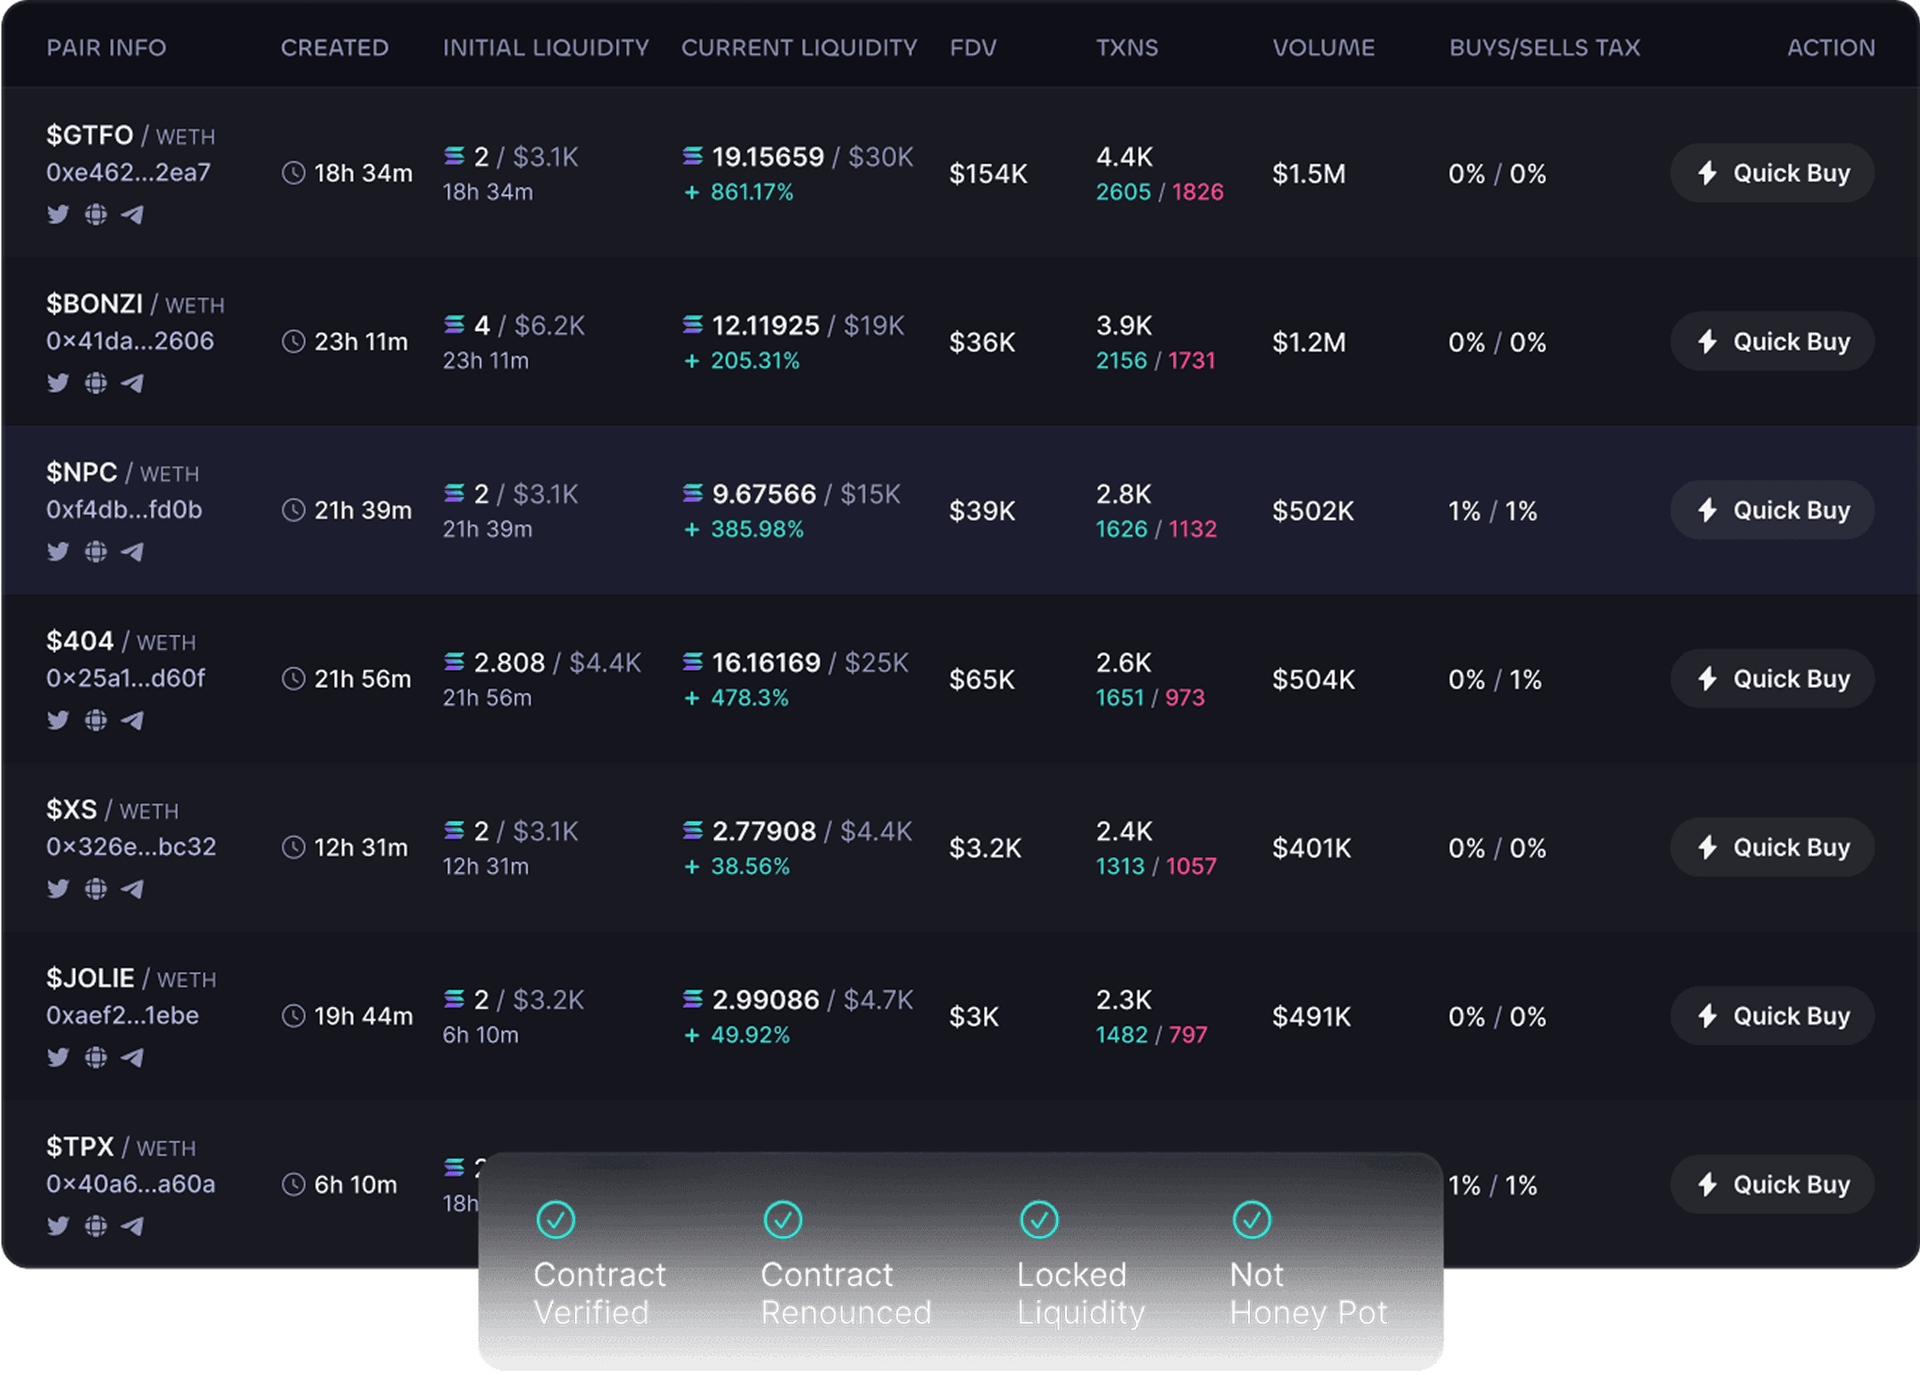1920x1375 pixels.
Task: Open the $GTFO Telegram icon
Action: (x=133, y=214)
